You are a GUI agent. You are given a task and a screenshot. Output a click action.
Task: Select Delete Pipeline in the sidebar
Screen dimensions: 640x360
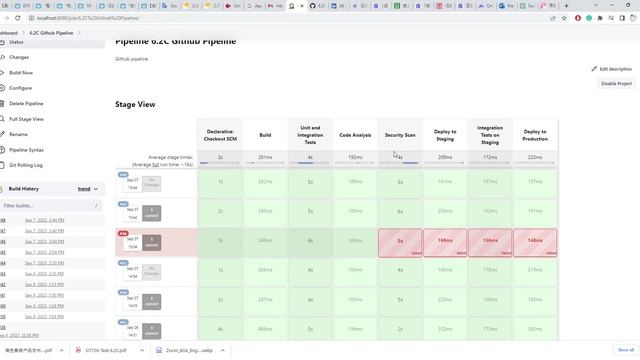point(26,103)
